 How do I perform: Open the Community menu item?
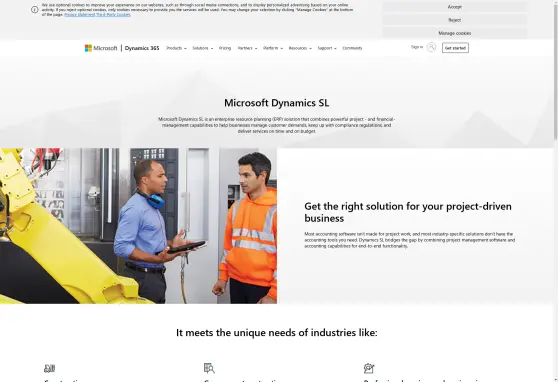coord(352,48)
